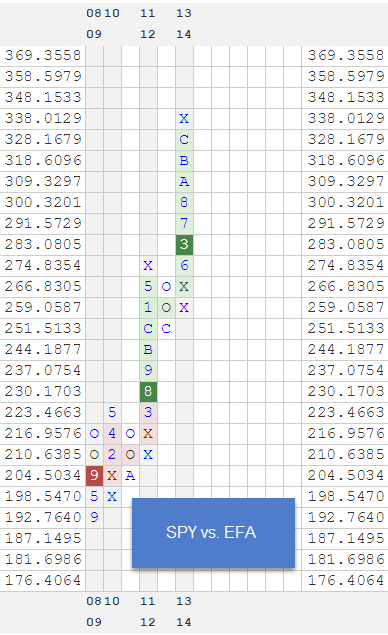This screenshot has width=388, height=635.
Task: Click the red 9 cell at 204.5034
Action: point(94,475)
